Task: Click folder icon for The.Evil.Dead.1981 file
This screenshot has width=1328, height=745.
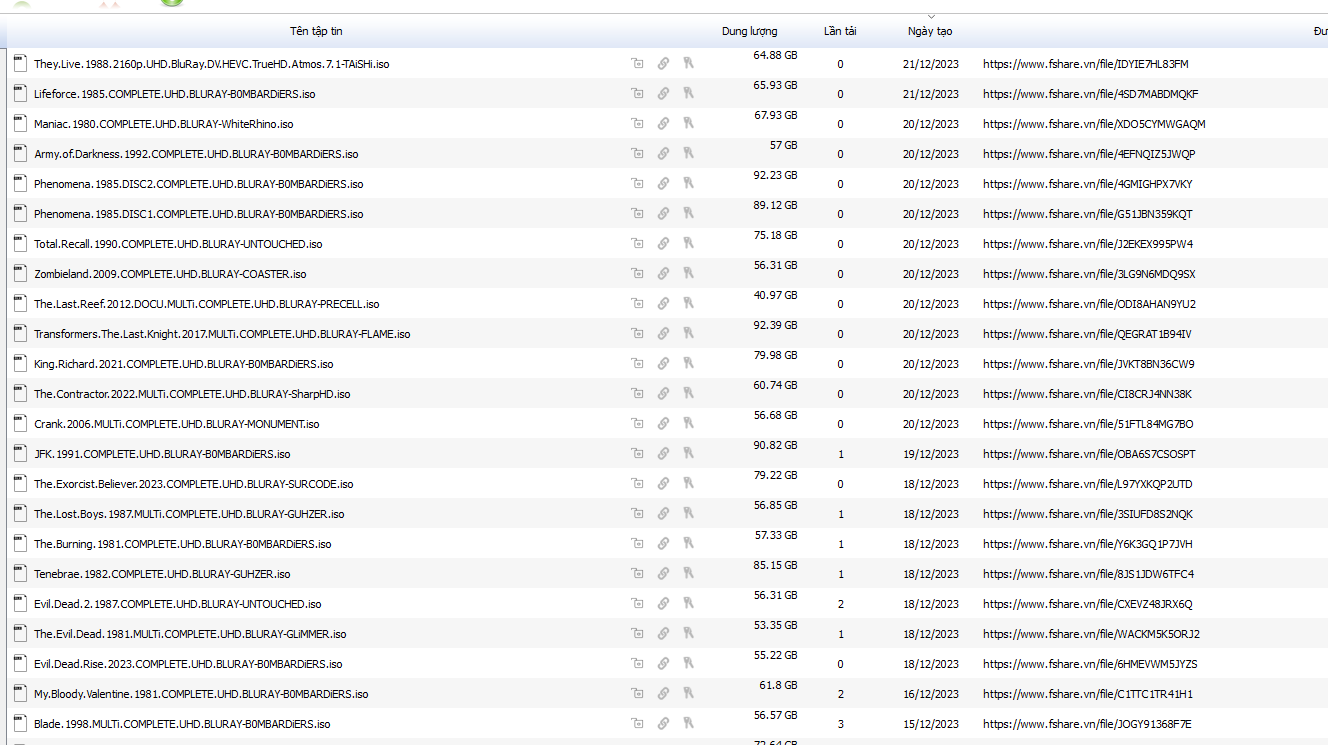Action: pos(637,634)
